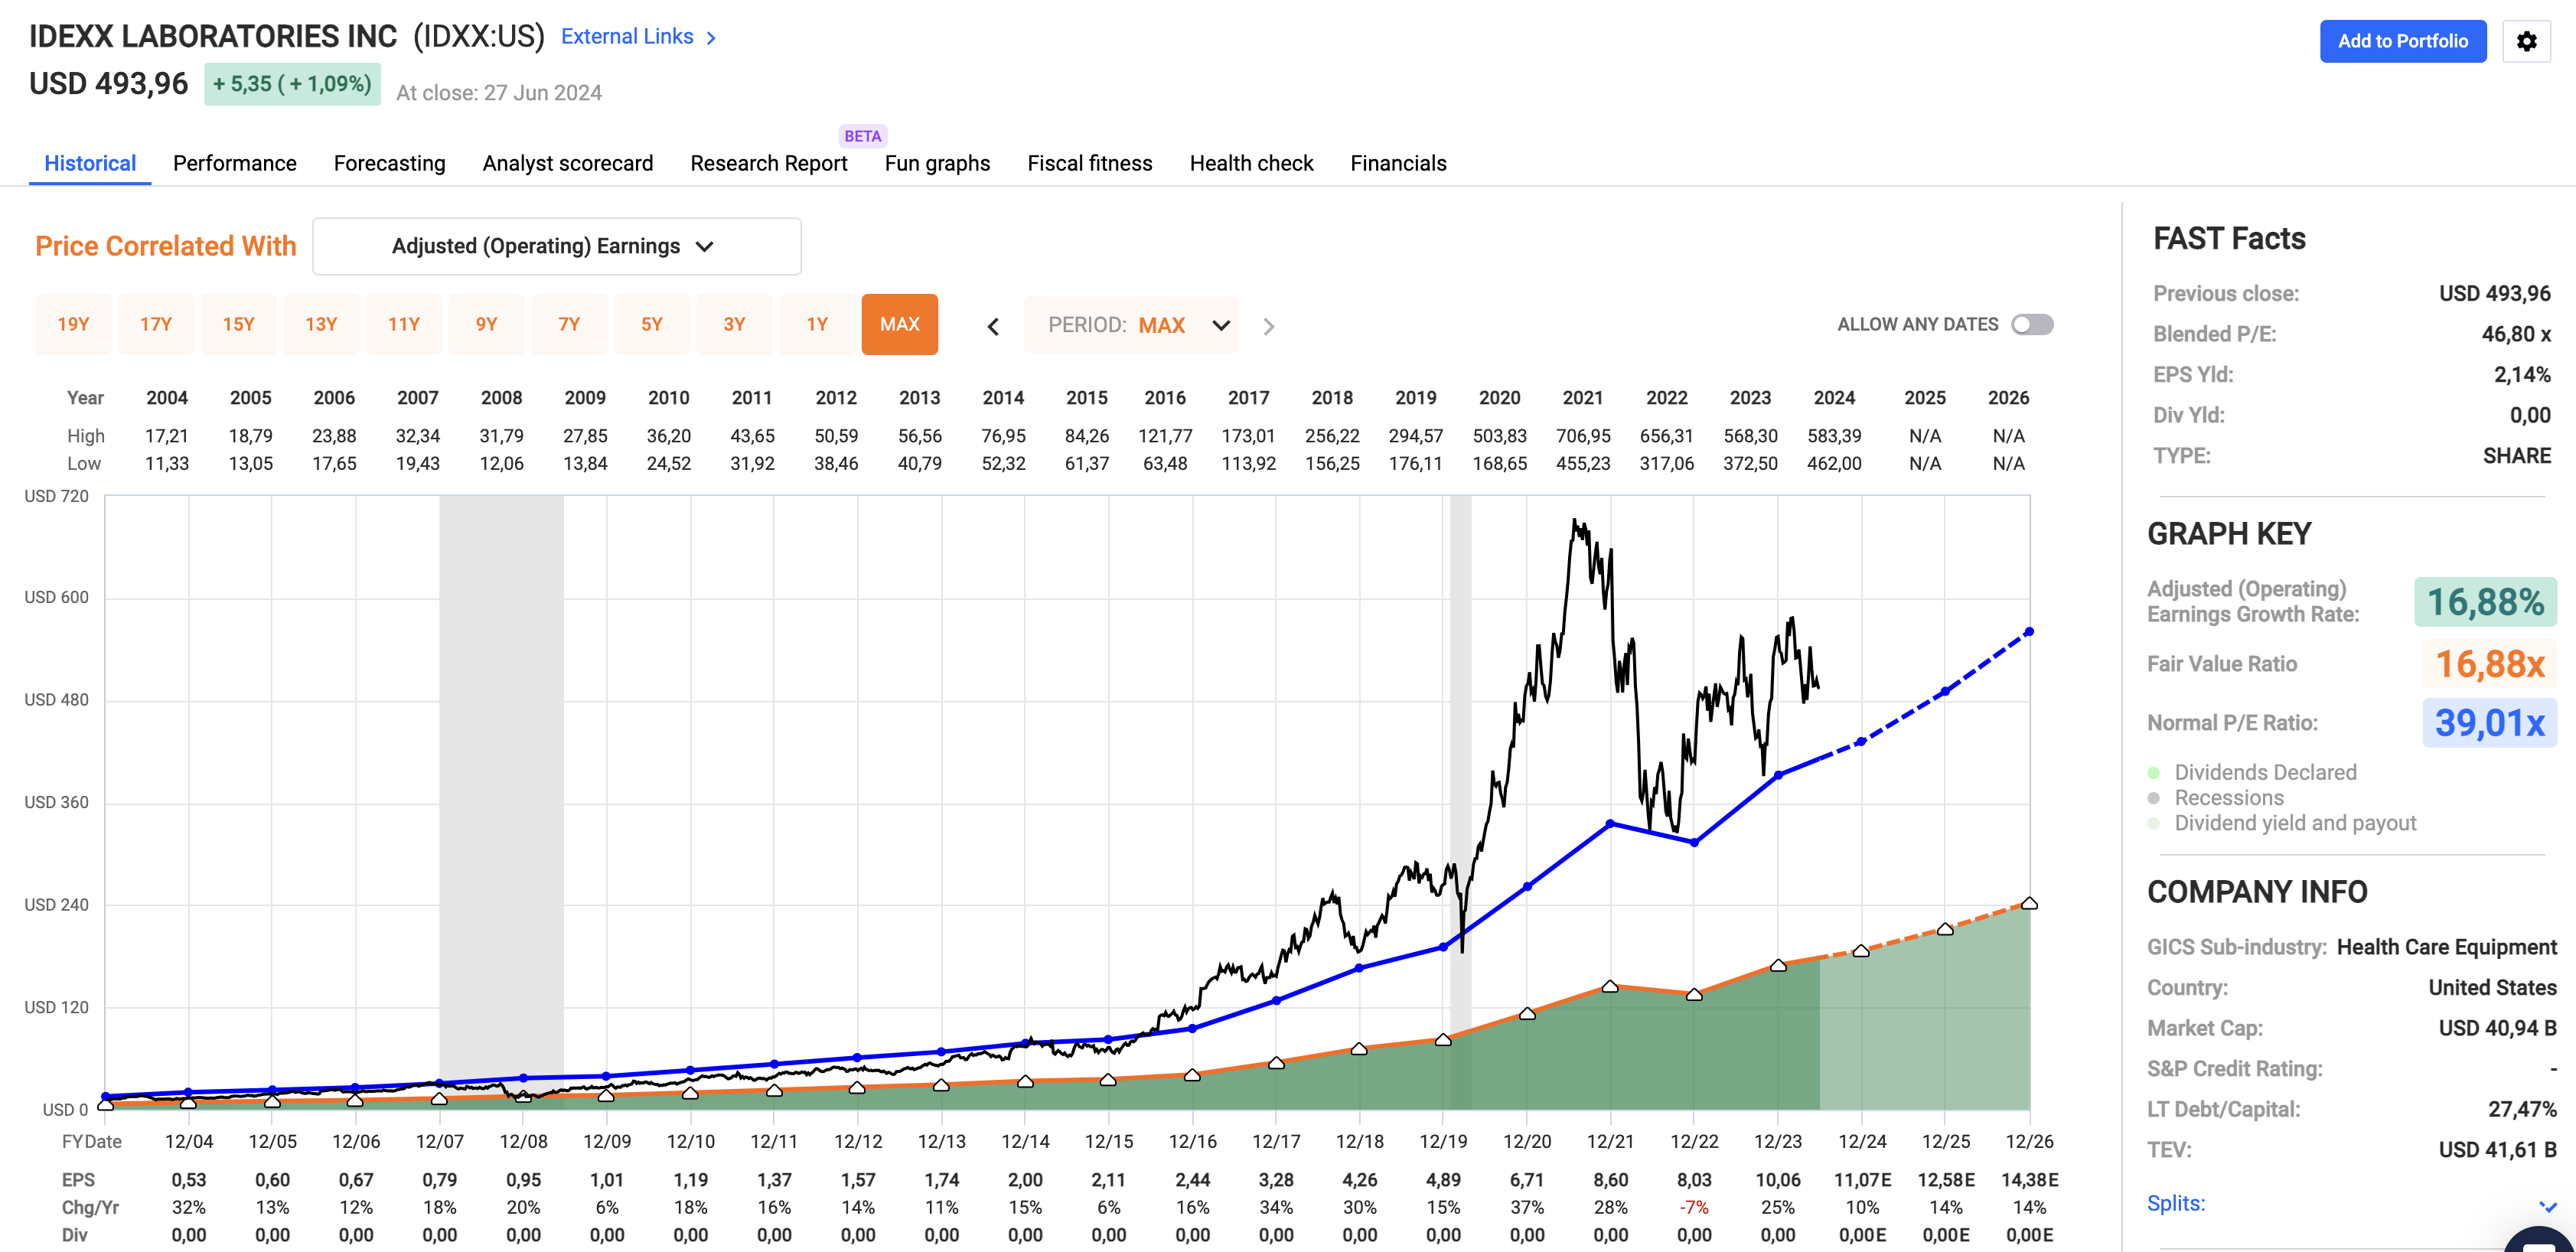Click the 46,80 x Blended P/E value
This screenshot has height=1252, width=2576.
pyautogui.click(x=2516, y=334)
